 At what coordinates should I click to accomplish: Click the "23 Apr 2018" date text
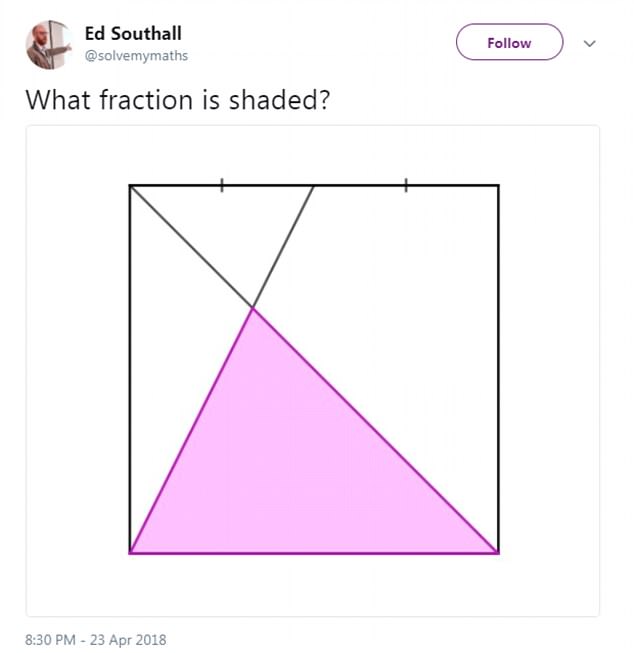[130, 639]
